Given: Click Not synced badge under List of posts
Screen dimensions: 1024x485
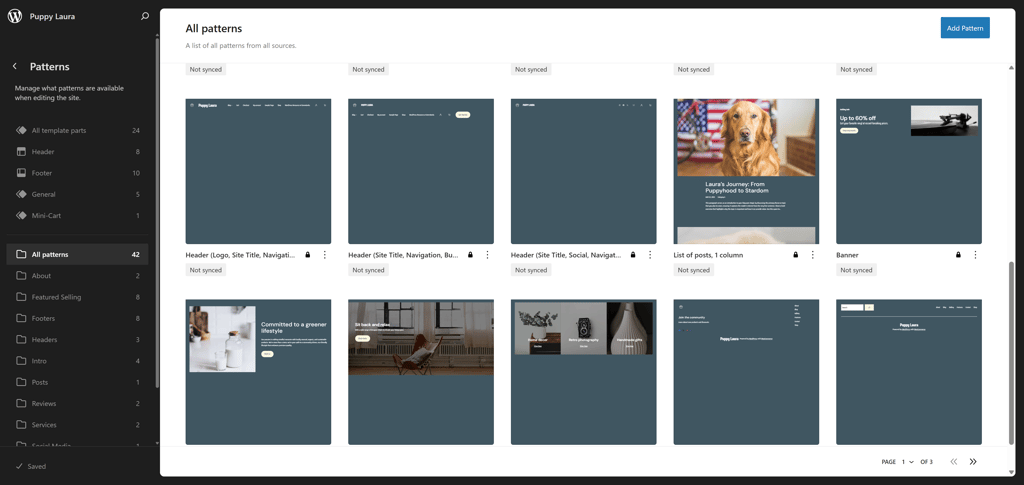Looking at the screenshot, I should click(695, 270).
